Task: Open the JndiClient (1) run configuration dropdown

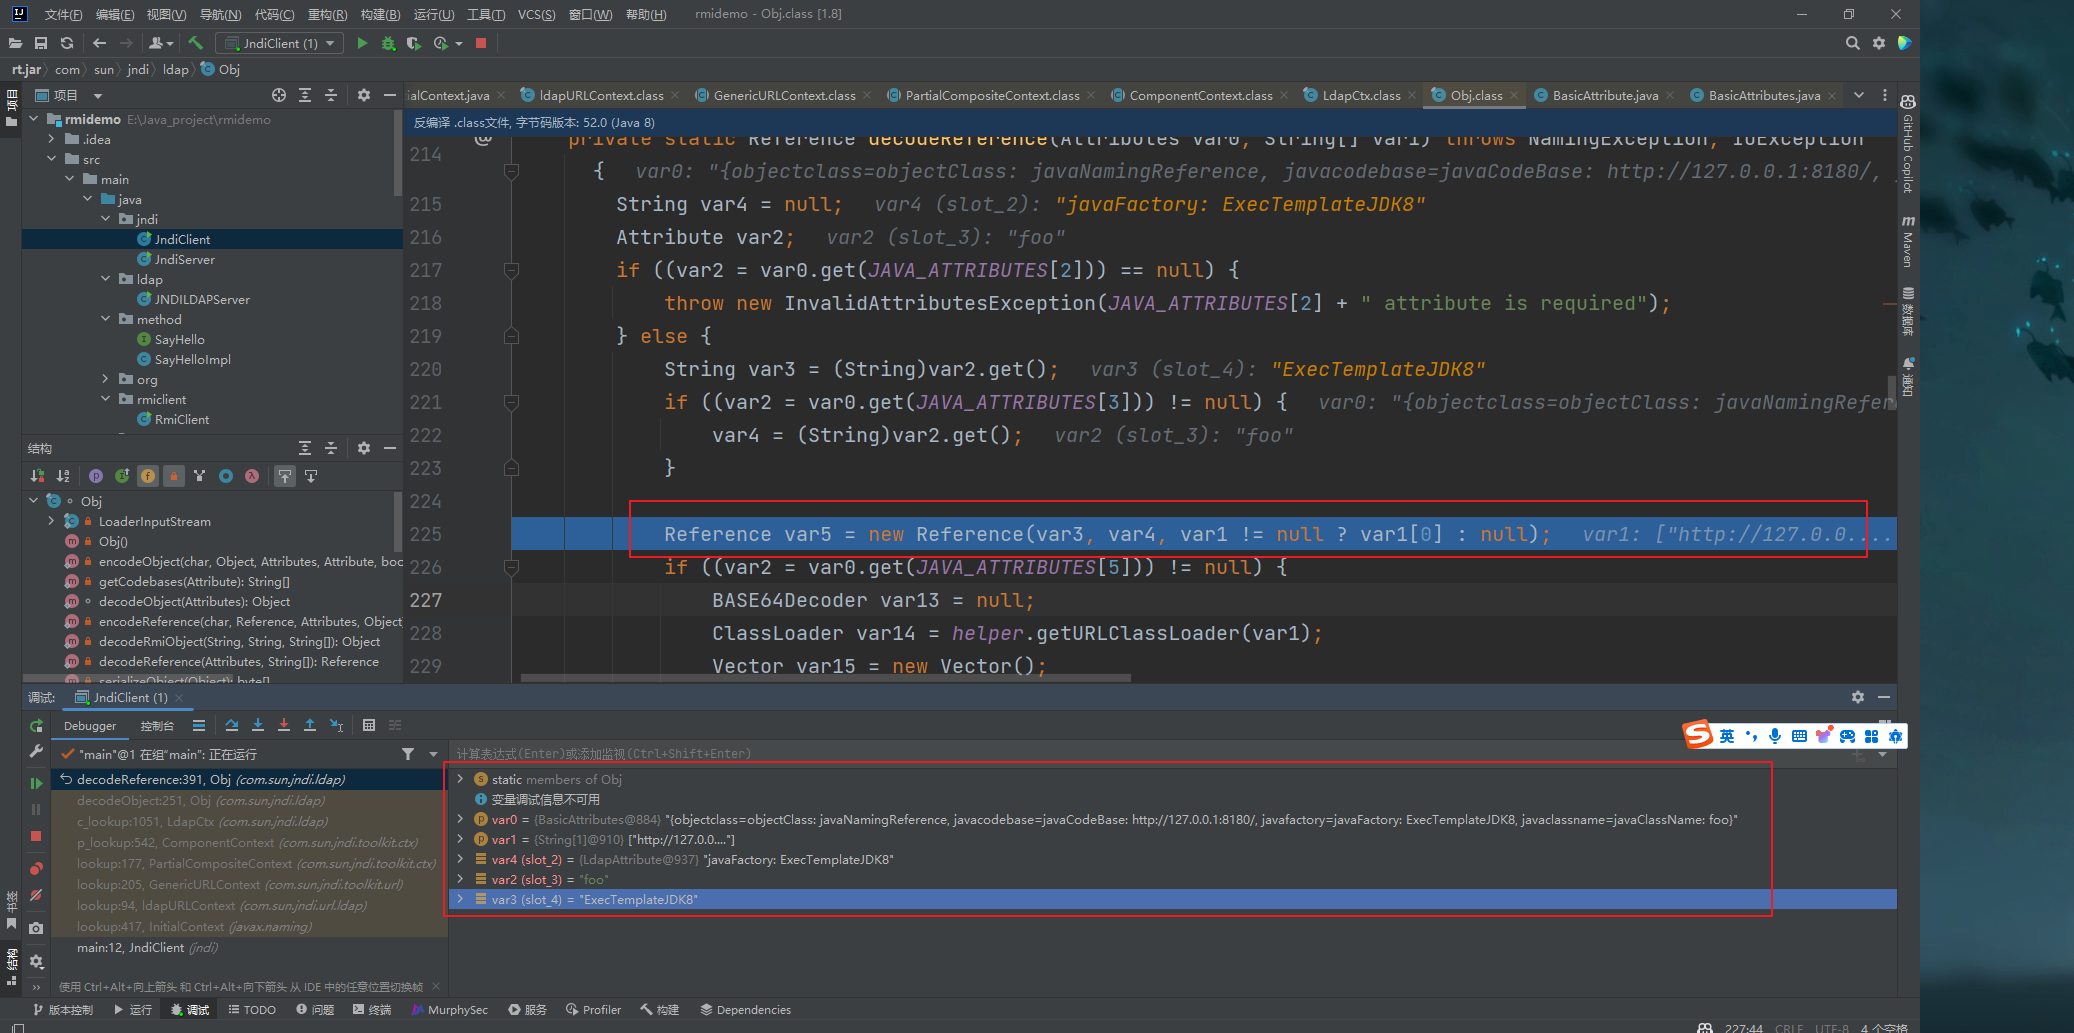Action: pos(281,43)
